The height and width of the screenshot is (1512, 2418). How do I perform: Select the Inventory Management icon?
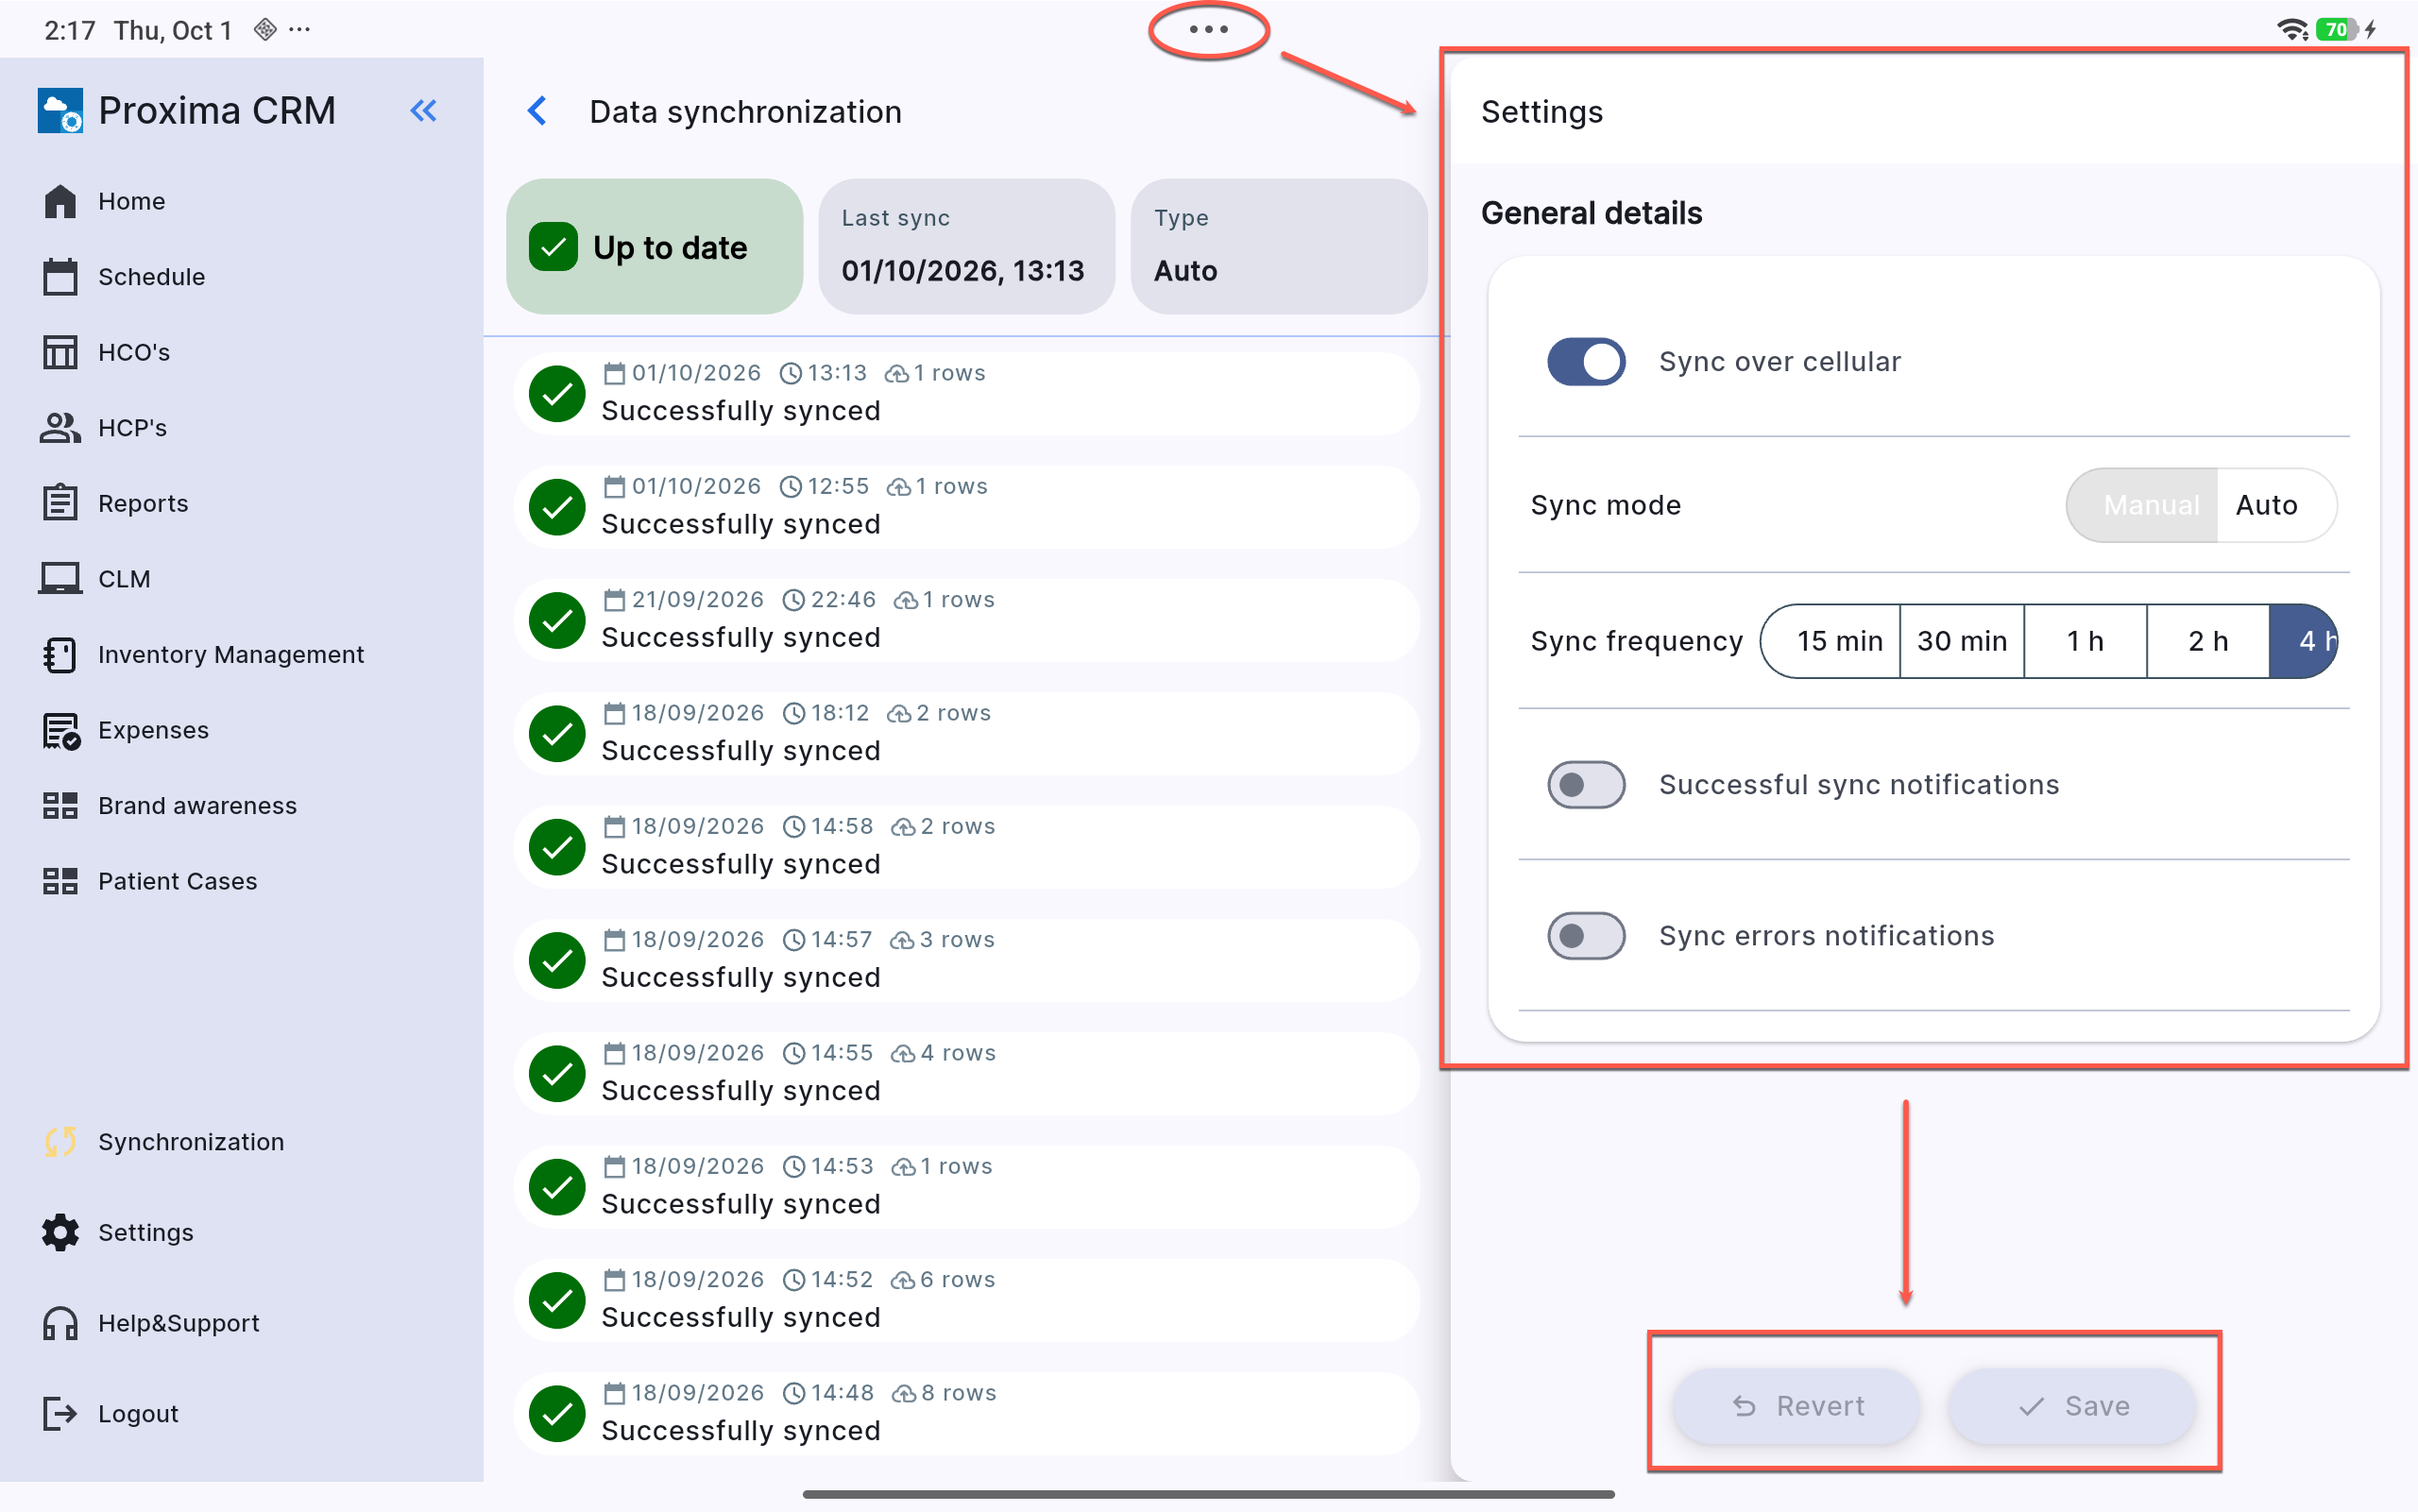click(60, 654)
